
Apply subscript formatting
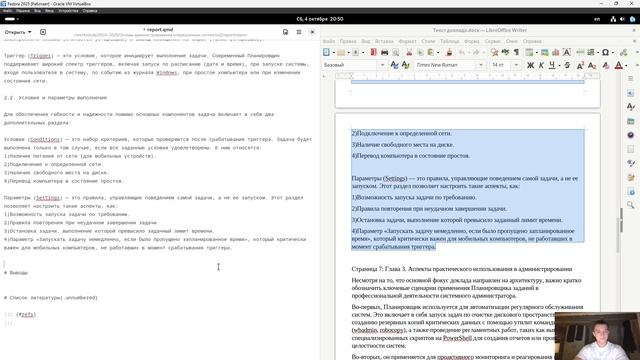click(592, 65)
